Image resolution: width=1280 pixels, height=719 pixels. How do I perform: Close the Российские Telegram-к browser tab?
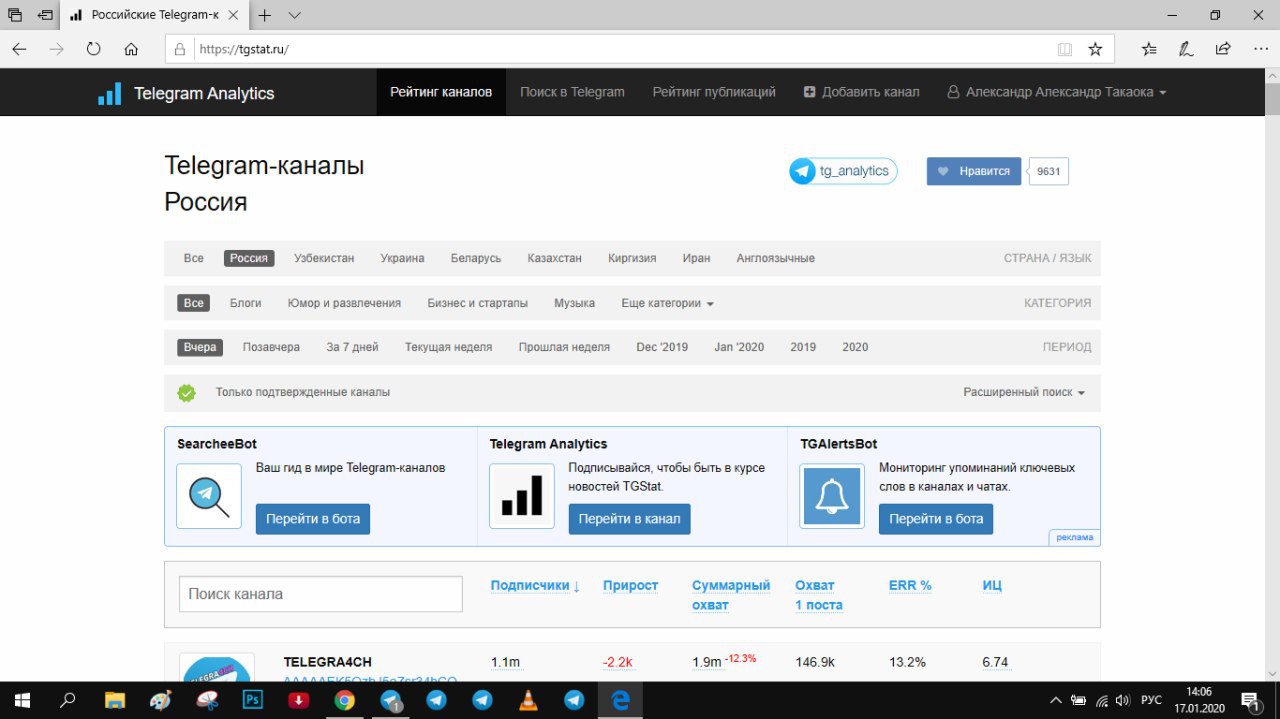click(x=233, y=16)
